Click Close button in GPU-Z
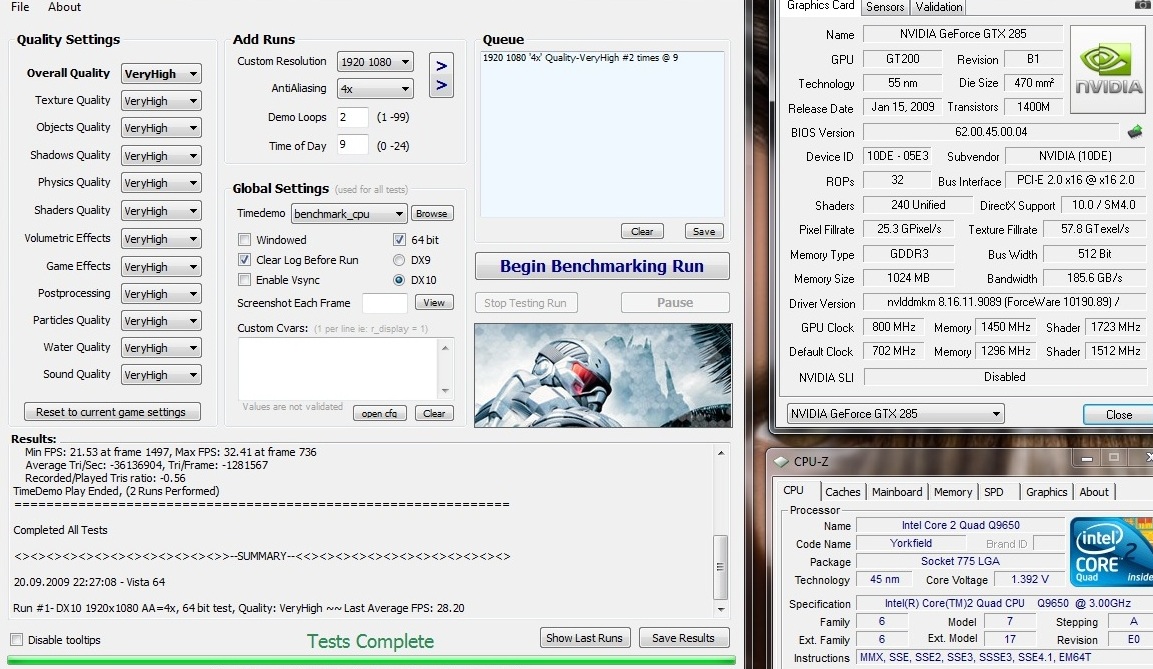This screenshot has height=669, width=1153. pos(1118,415)
